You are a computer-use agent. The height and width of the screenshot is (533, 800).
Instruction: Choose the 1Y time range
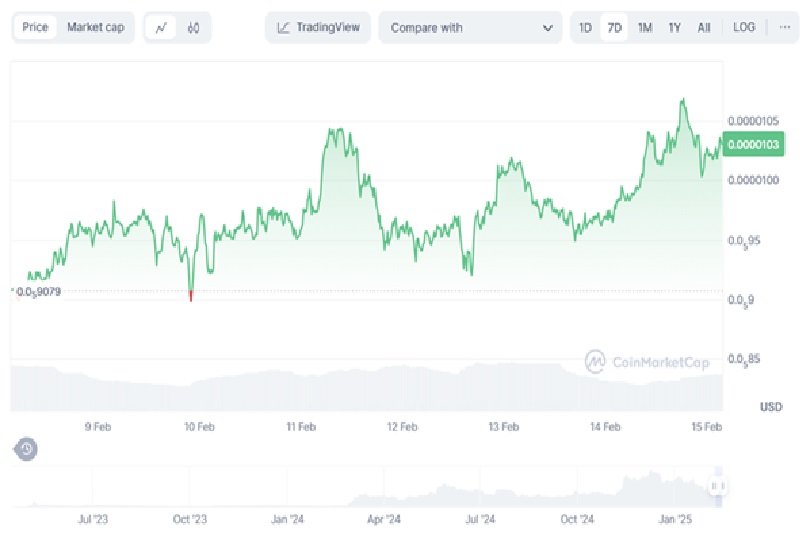tap(675, 28)
